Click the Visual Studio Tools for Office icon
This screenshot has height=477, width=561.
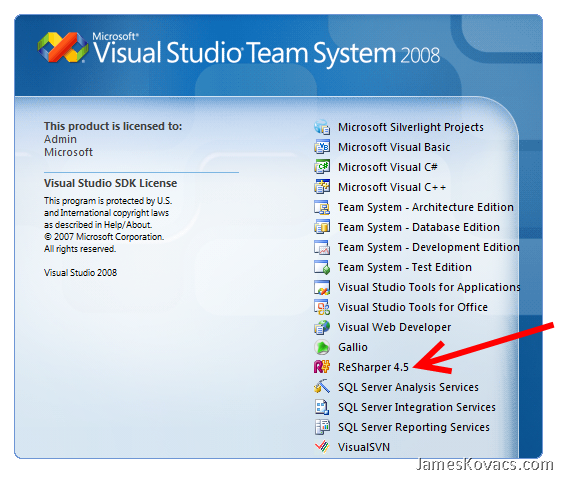[x=322, y=307]
